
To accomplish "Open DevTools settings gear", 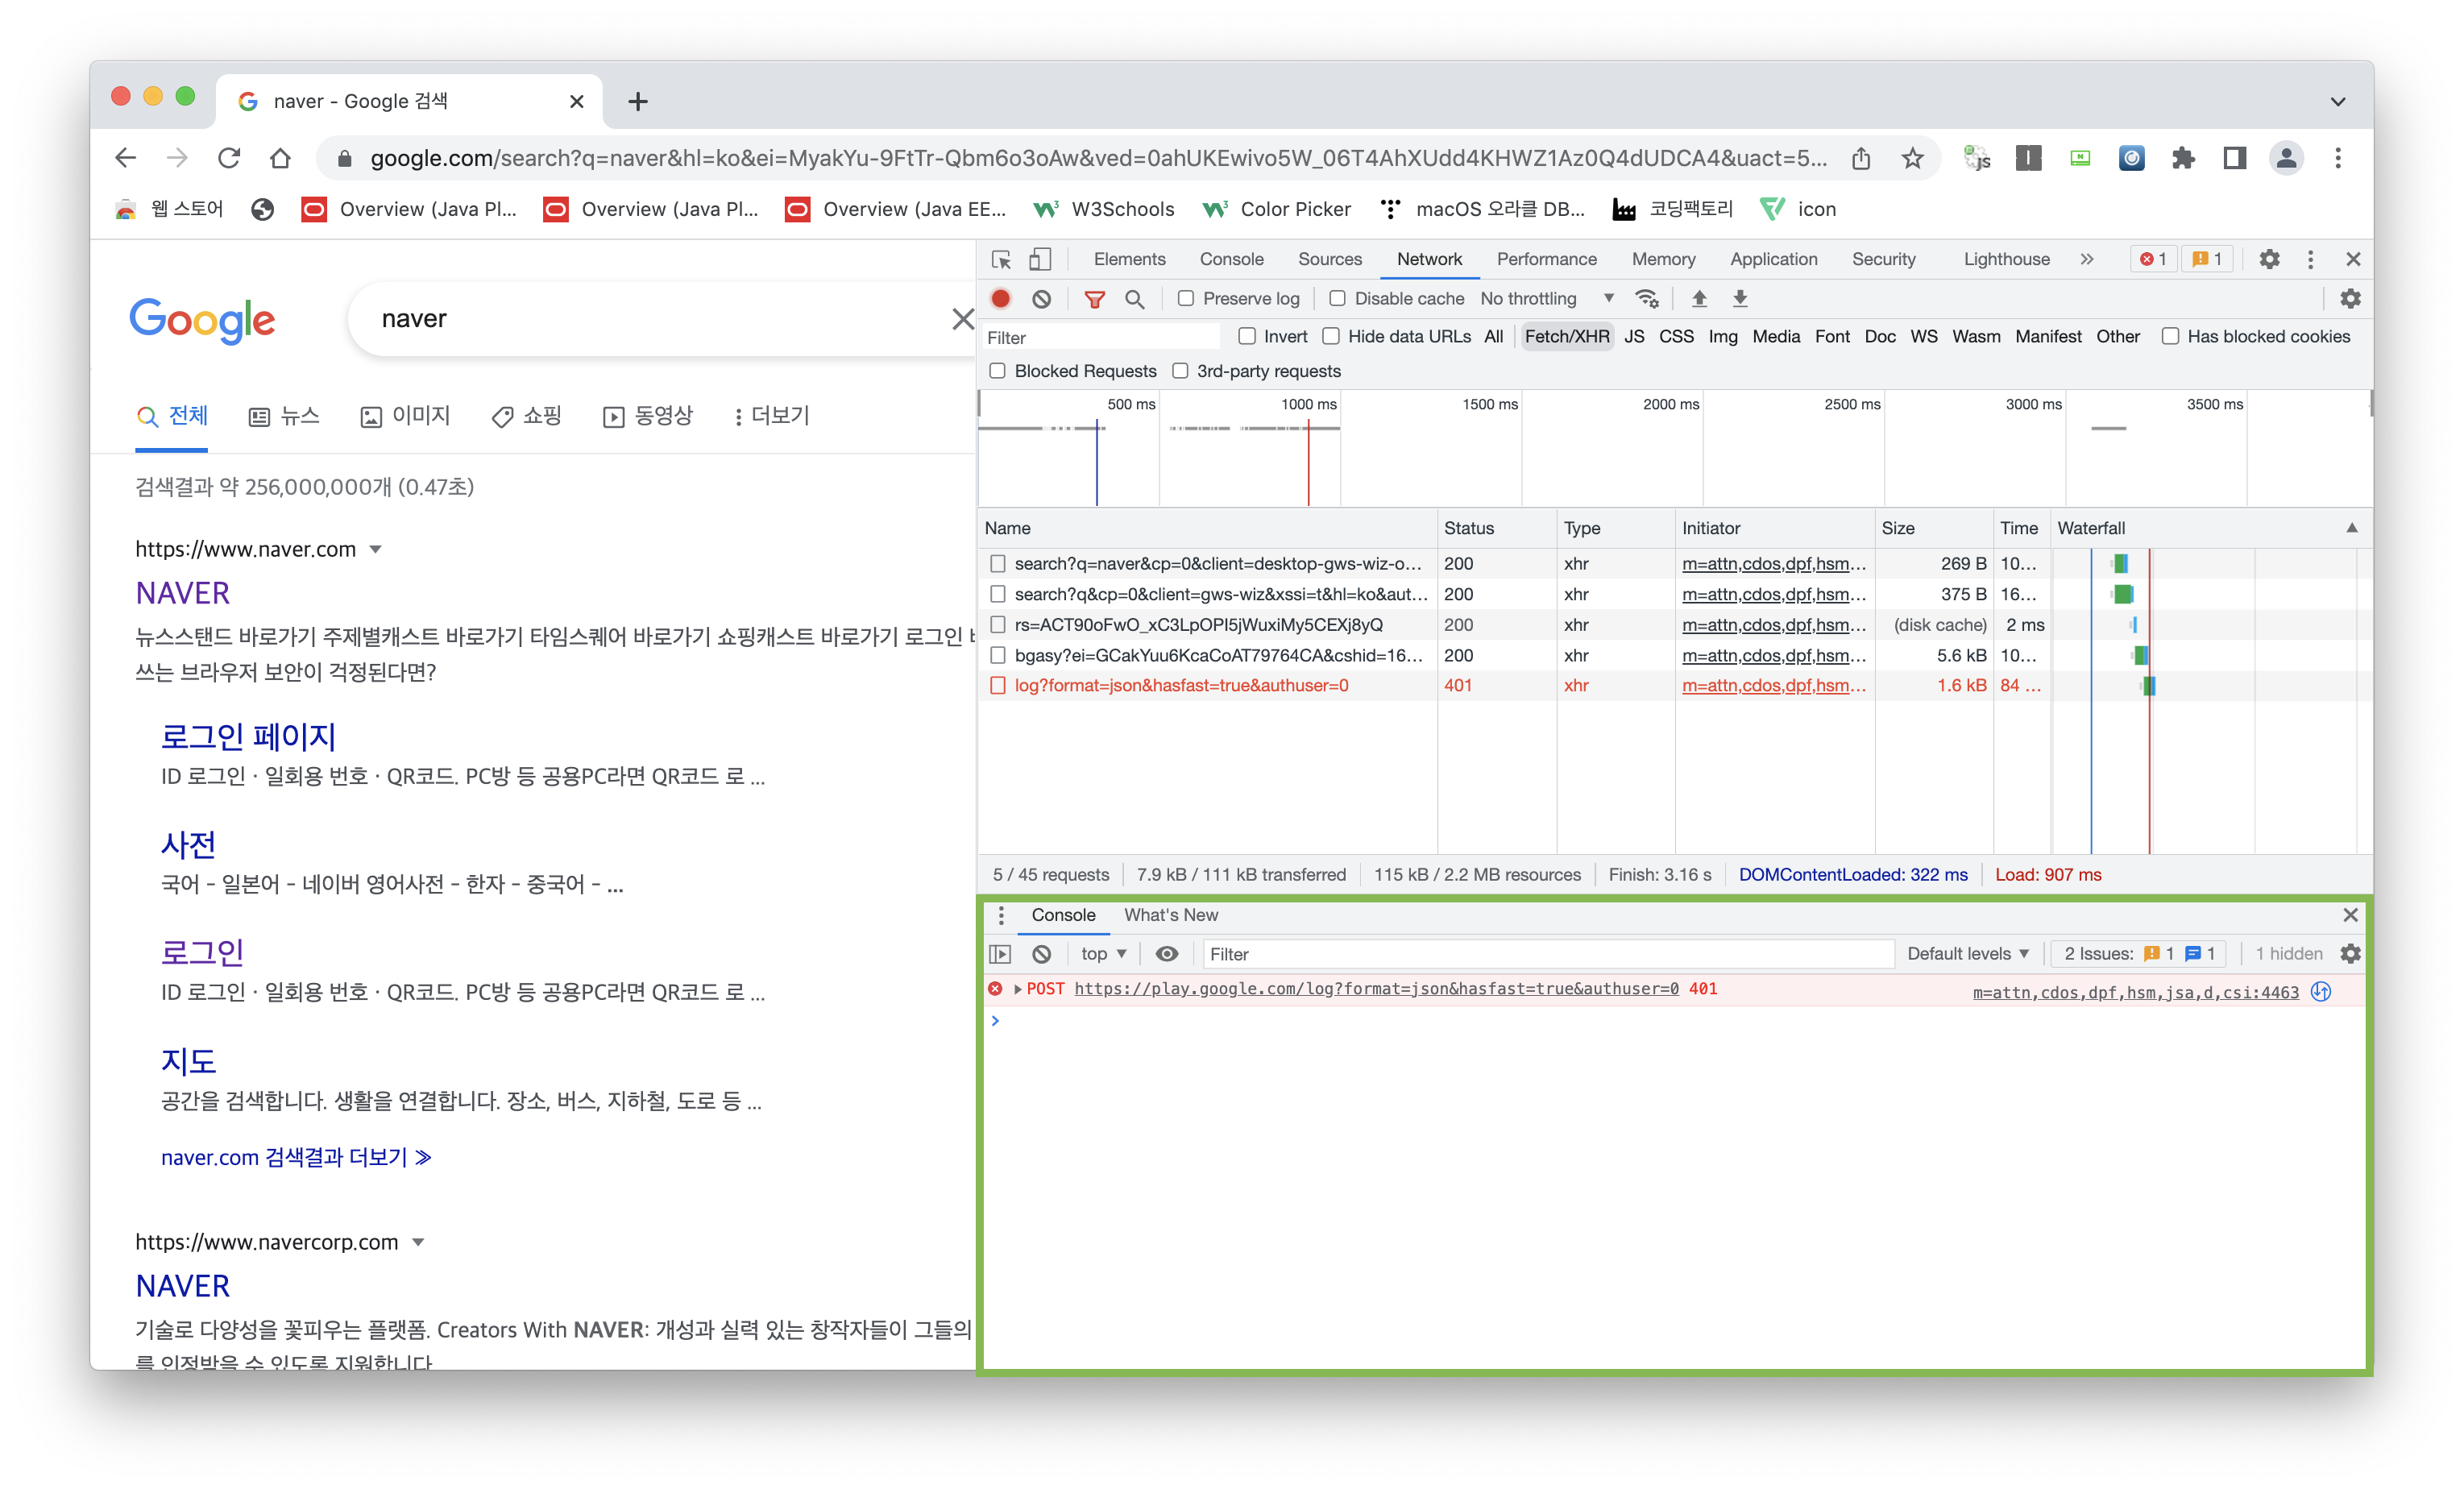I will point(2269,259).
